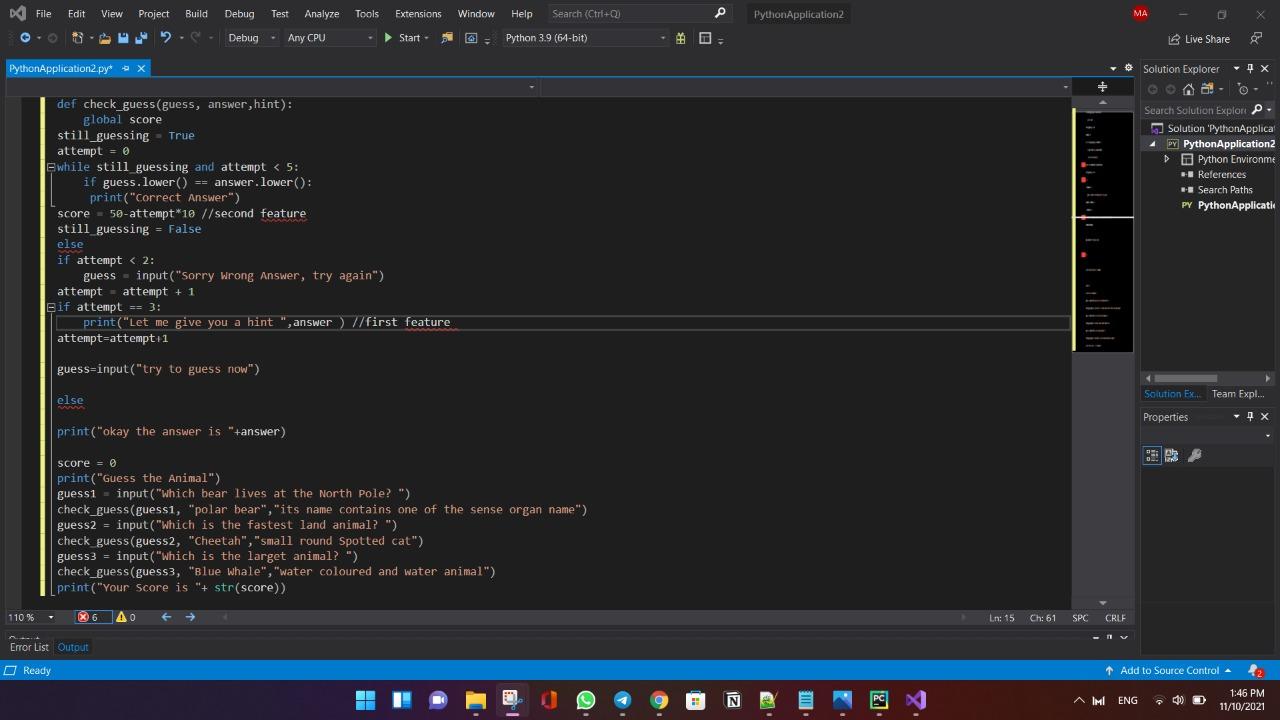Undo the last edit with the toolbar arrow
This screenshot has height=720, width=1280.
tap(166, 38)
